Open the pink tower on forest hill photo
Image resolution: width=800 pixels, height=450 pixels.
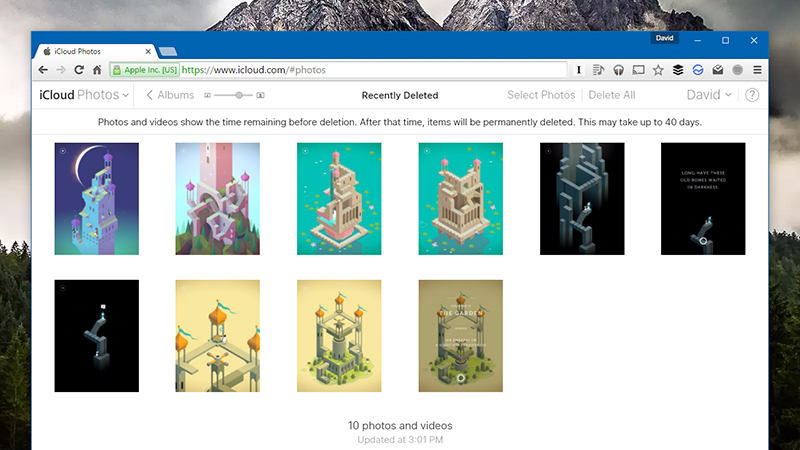pos(217,198)
